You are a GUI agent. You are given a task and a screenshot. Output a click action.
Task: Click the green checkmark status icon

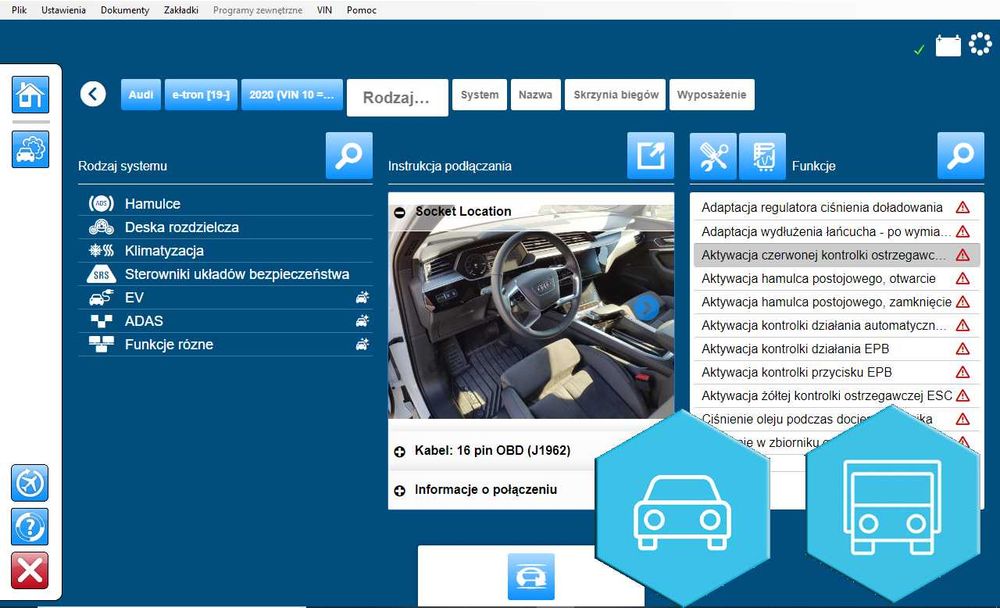tap(919, 49)
